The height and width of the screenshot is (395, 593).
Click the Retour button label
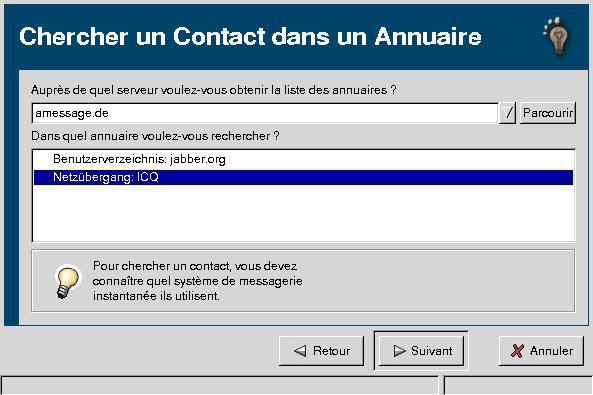pos(331,351)
